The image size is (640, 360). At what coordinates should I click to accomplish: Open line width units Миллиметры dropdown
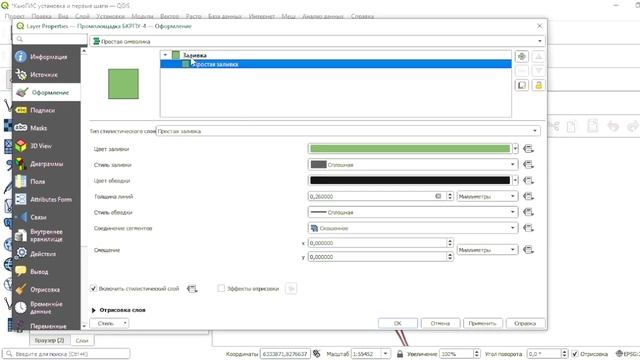click(x=487, y=196)
